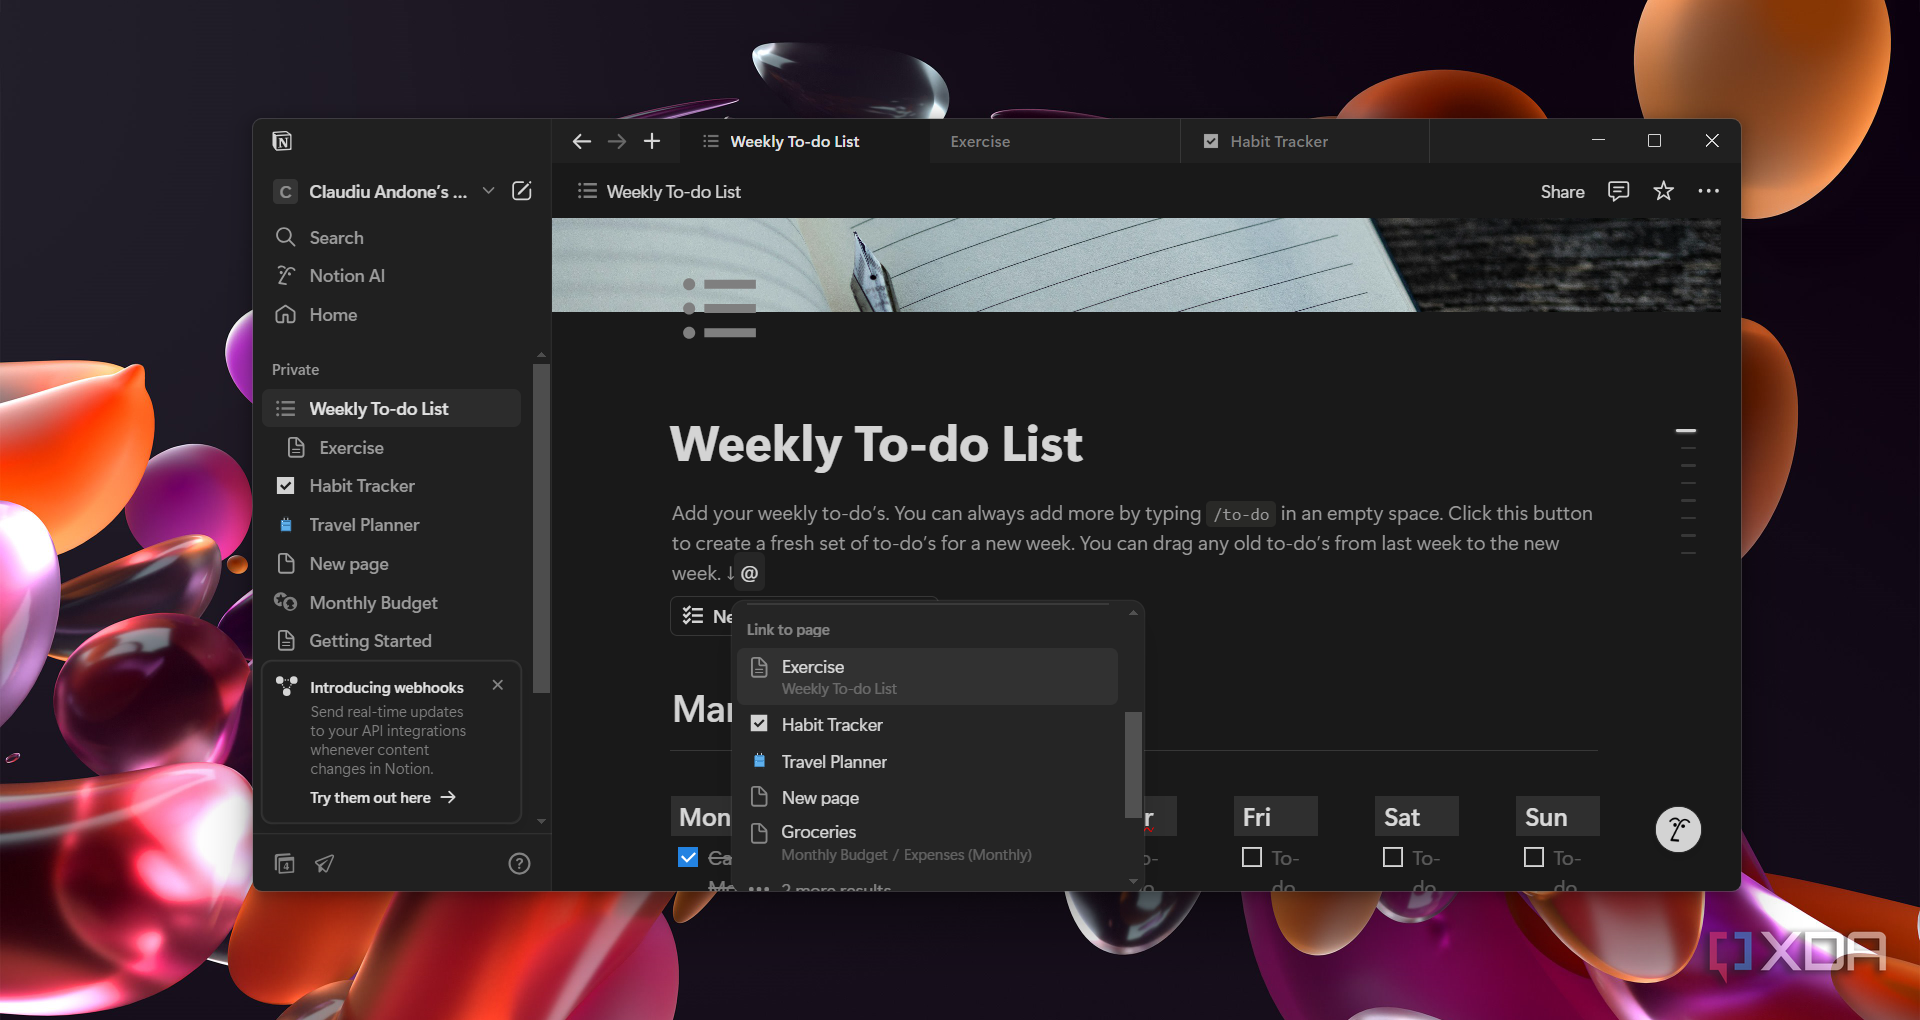Select New page in link popup
This screenshot has height=1020, width=1920.
point(928,798)
